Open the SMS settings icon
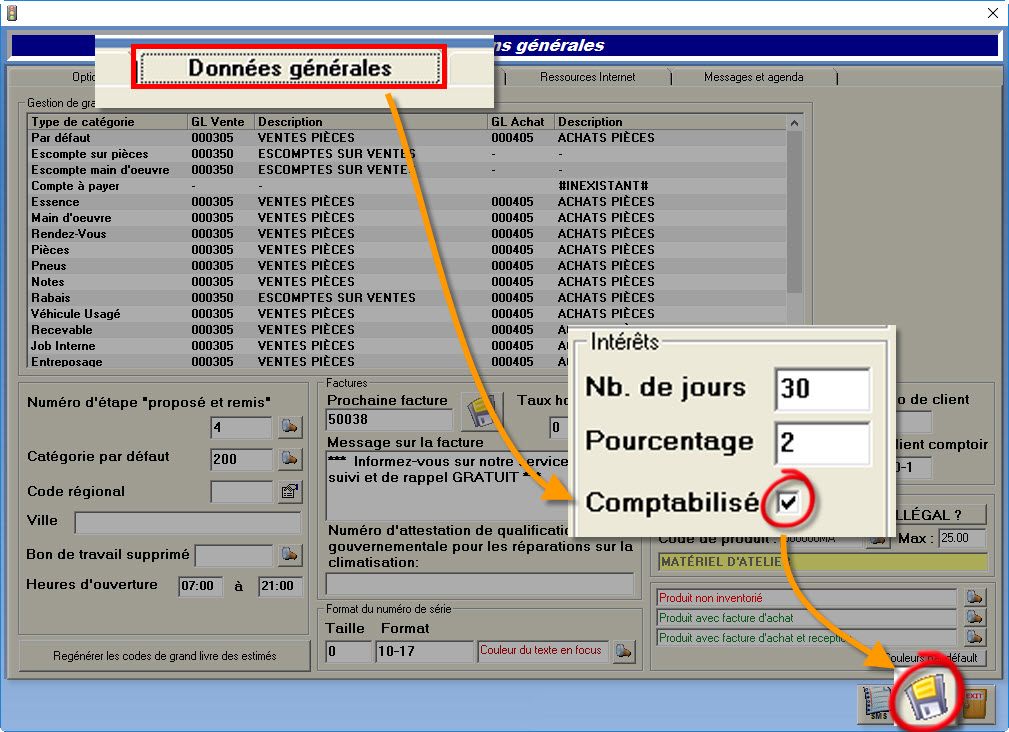Viewport: 1009px width, 732px height. 876,702
